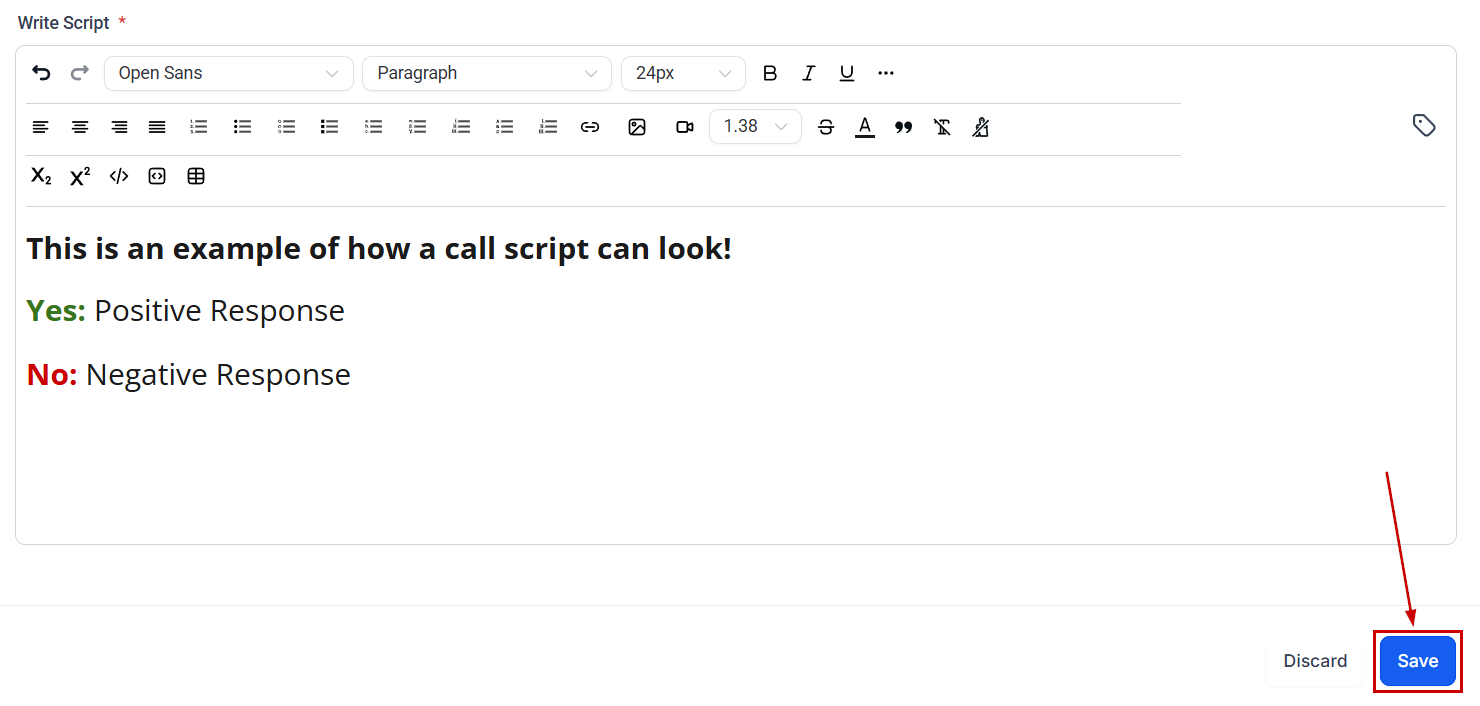This screenshot has width=1480, height=706.
Task: Click the 'Write Script' field label
Action: [64, 22]
